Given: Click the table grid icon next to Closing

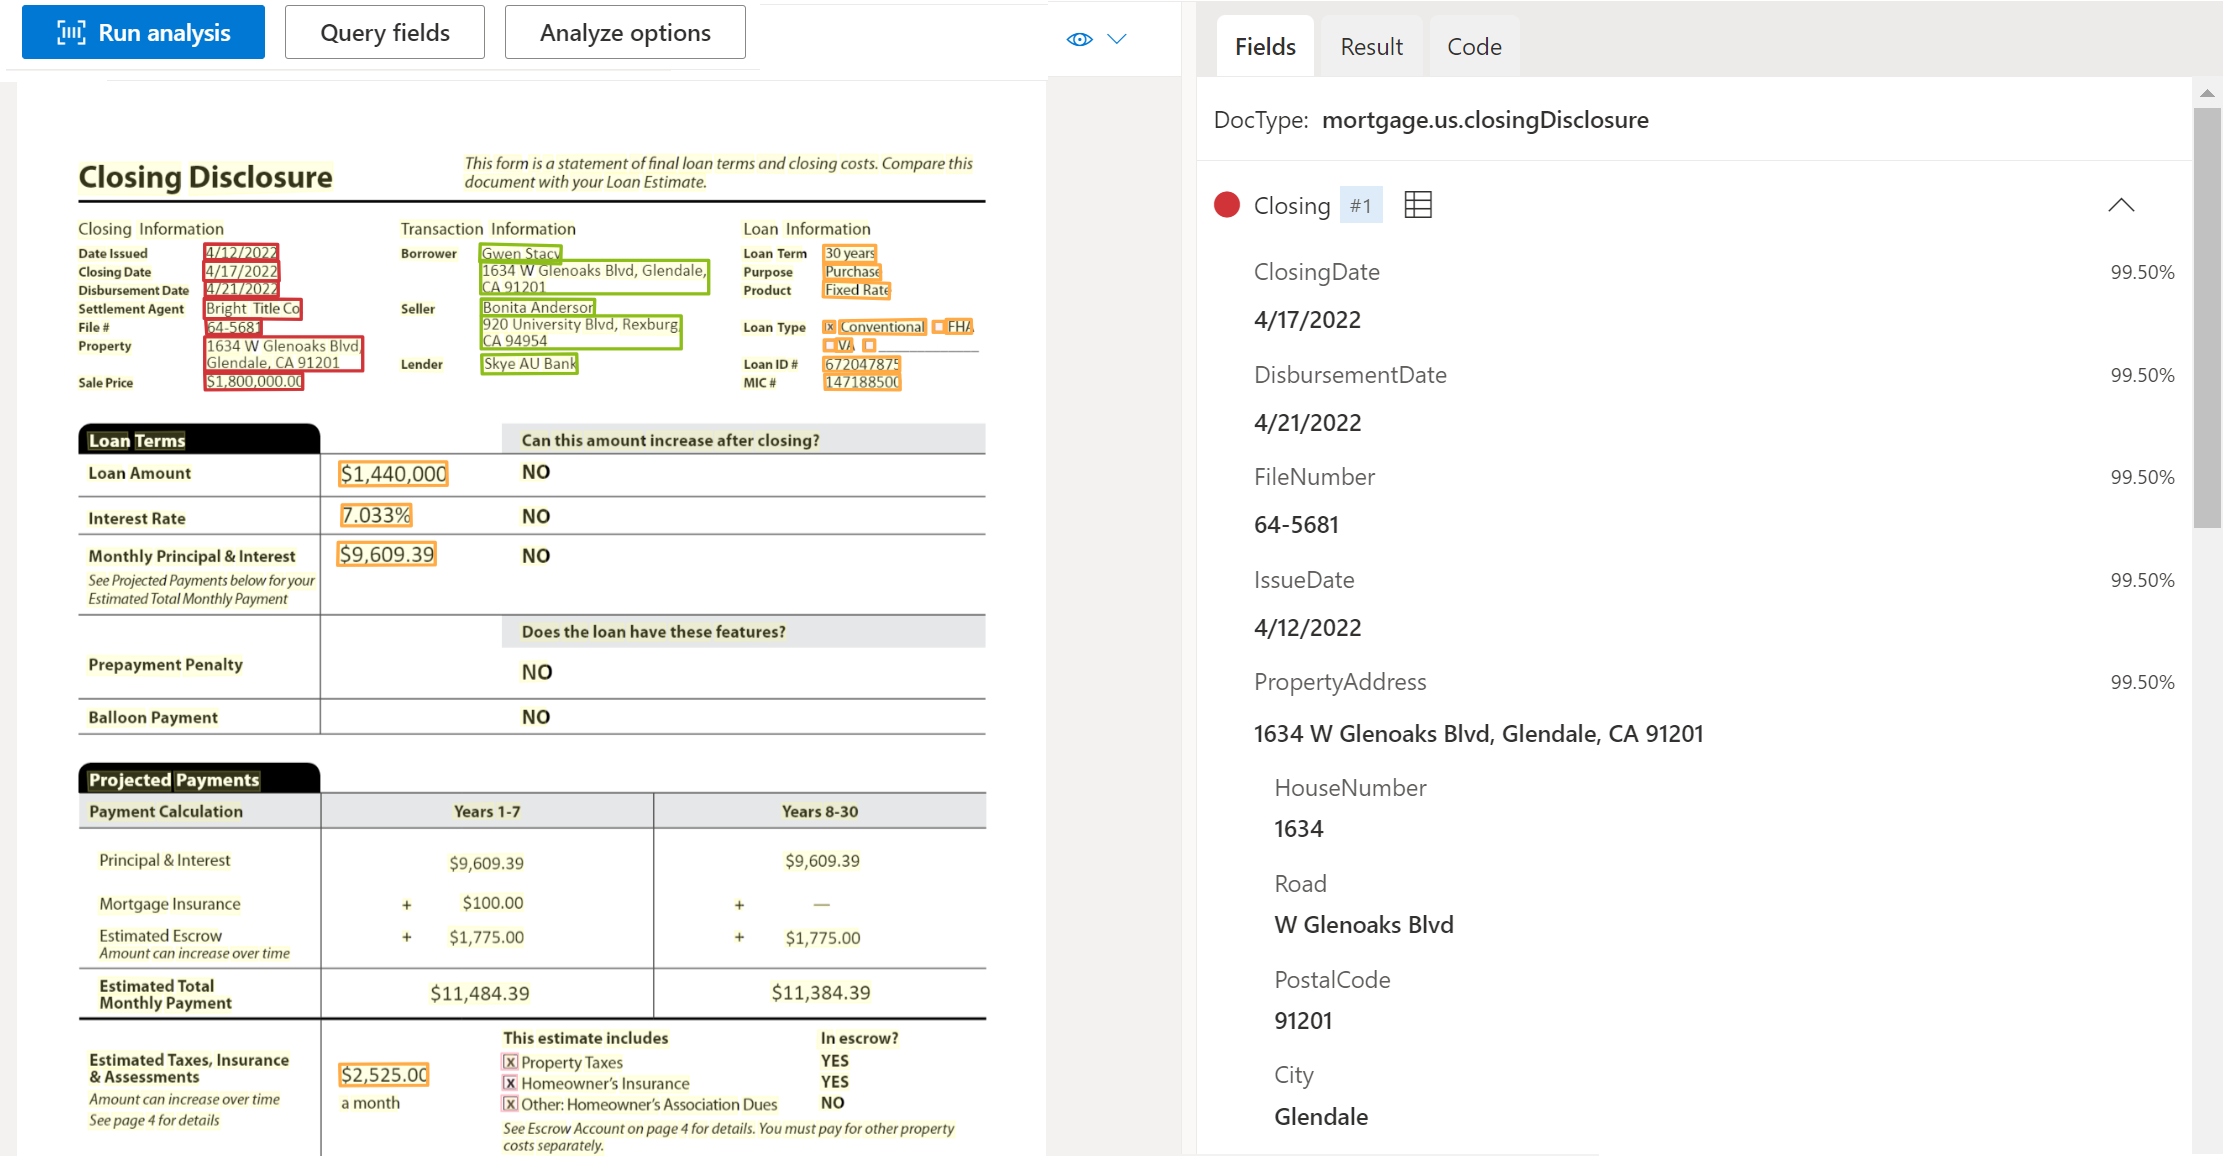Looking at the screenshot, I should (x=1414, y=205).
